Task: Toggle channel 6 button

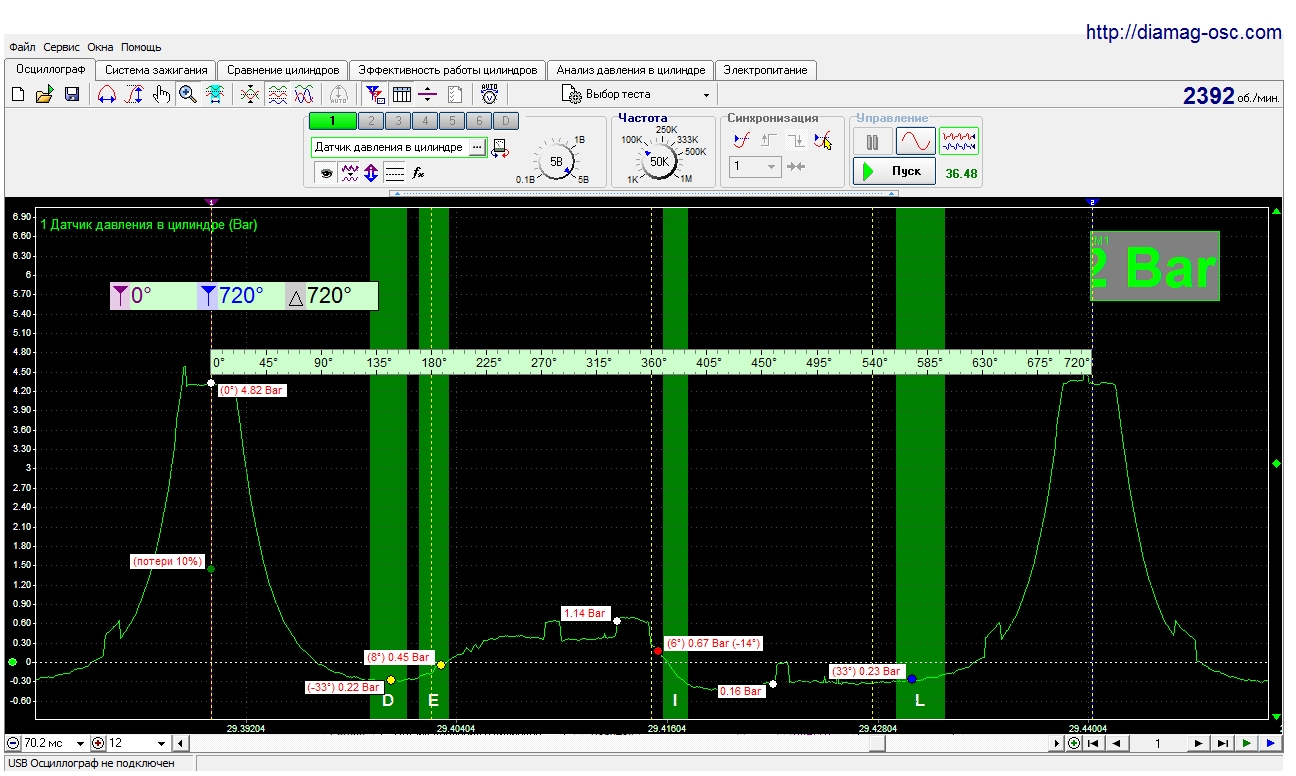Action: 479,121
